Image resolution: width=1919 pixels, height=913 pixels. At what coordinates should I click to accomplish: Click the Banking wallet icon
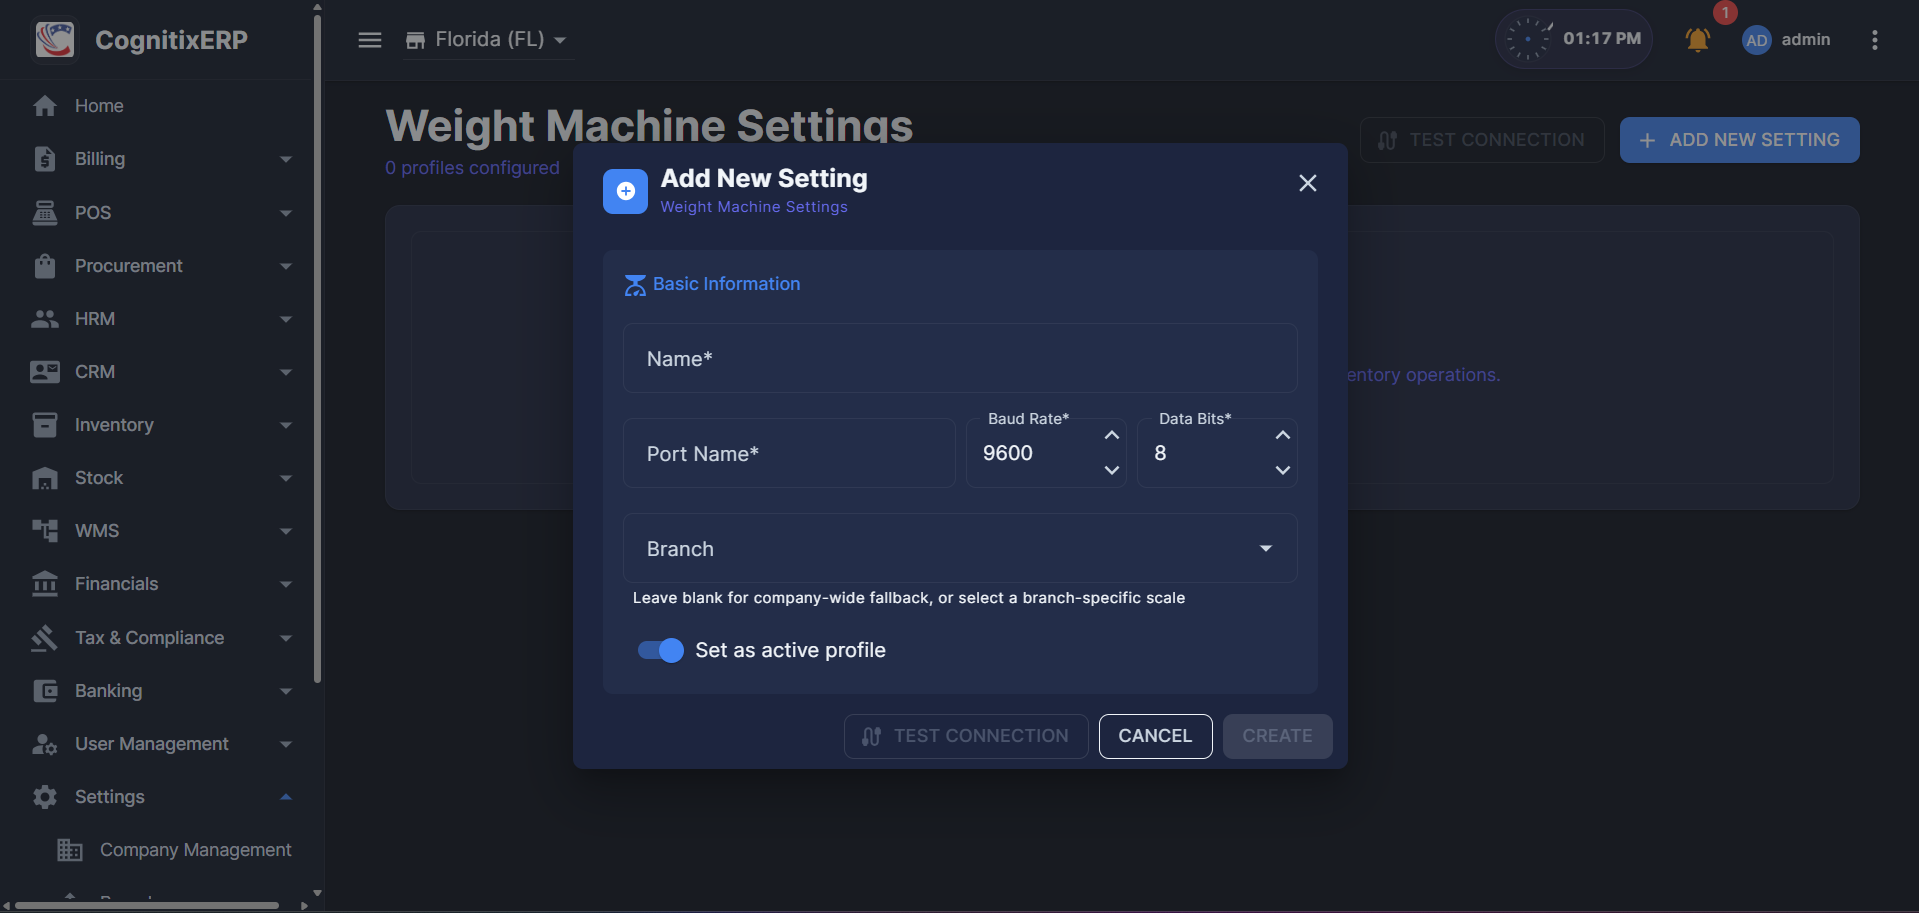coord(45,691)
